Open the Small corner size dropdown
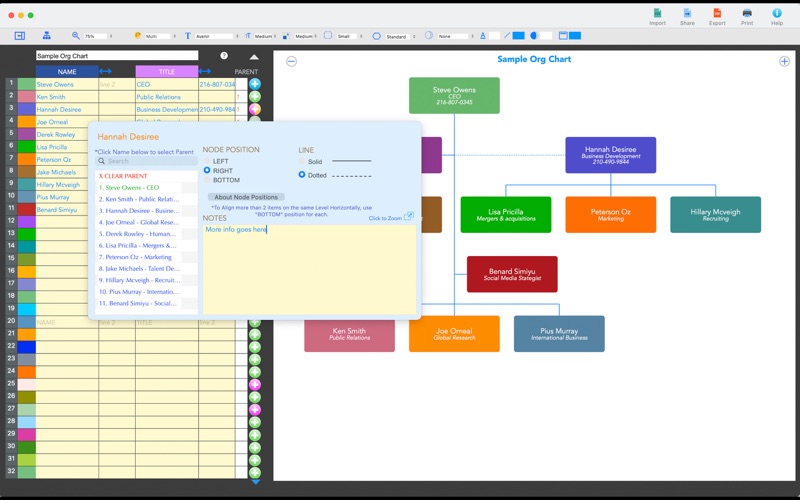 coord(349,36)
